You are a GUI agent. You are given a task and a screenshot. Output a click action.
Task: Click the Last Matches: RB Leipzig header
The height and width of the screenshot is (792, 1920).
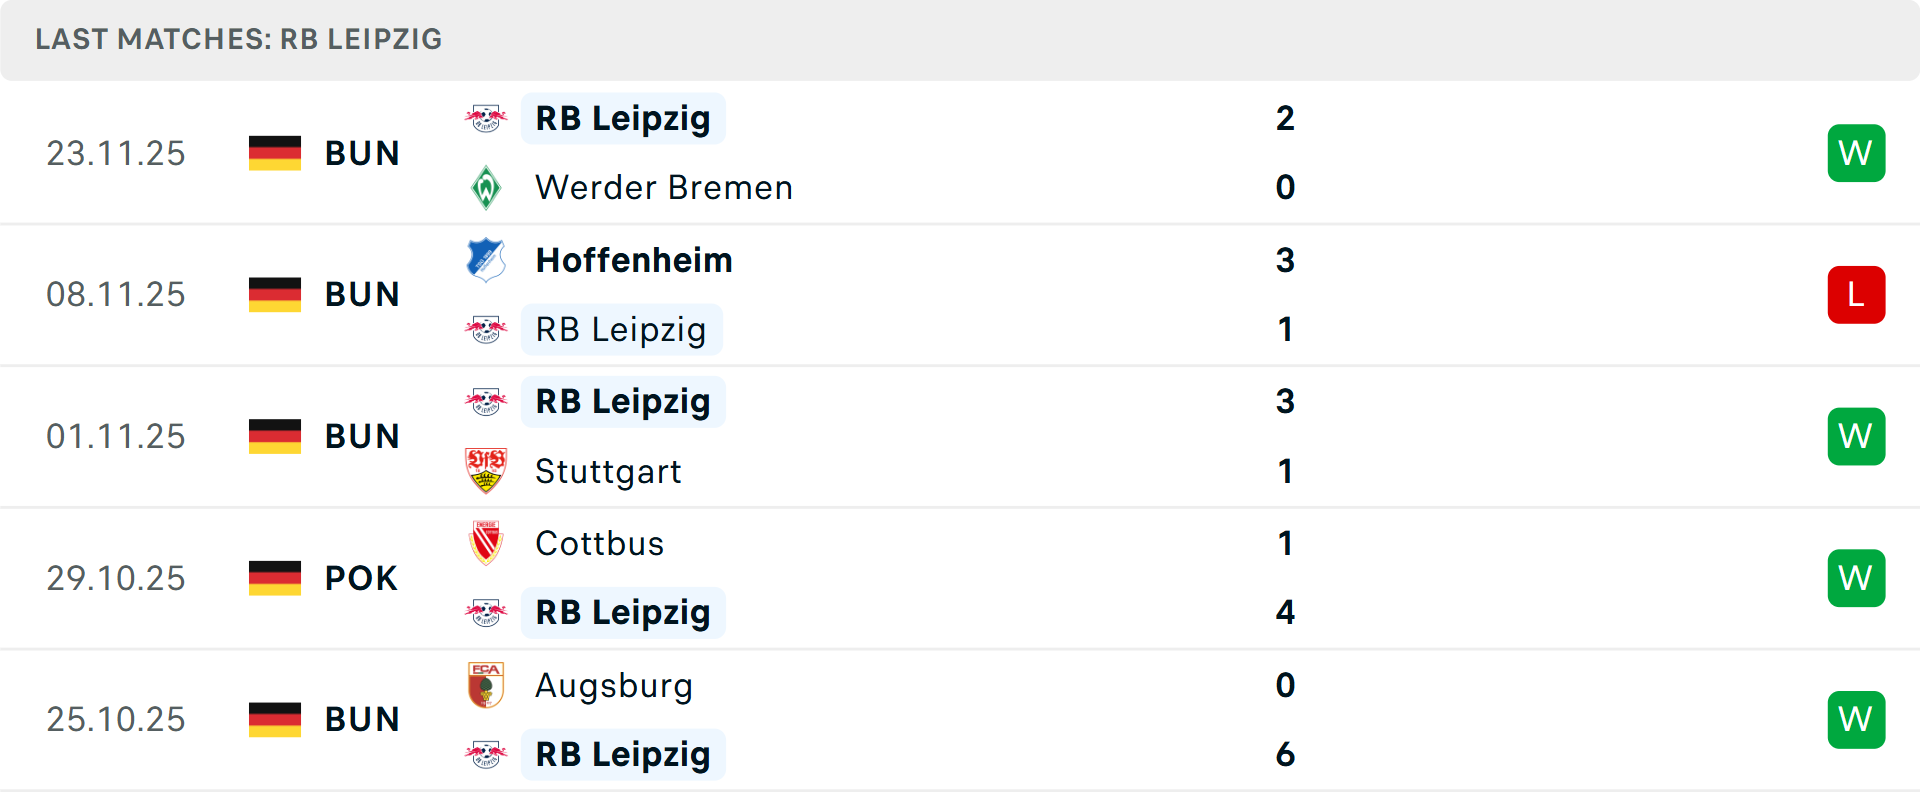(x=239, y=39)
